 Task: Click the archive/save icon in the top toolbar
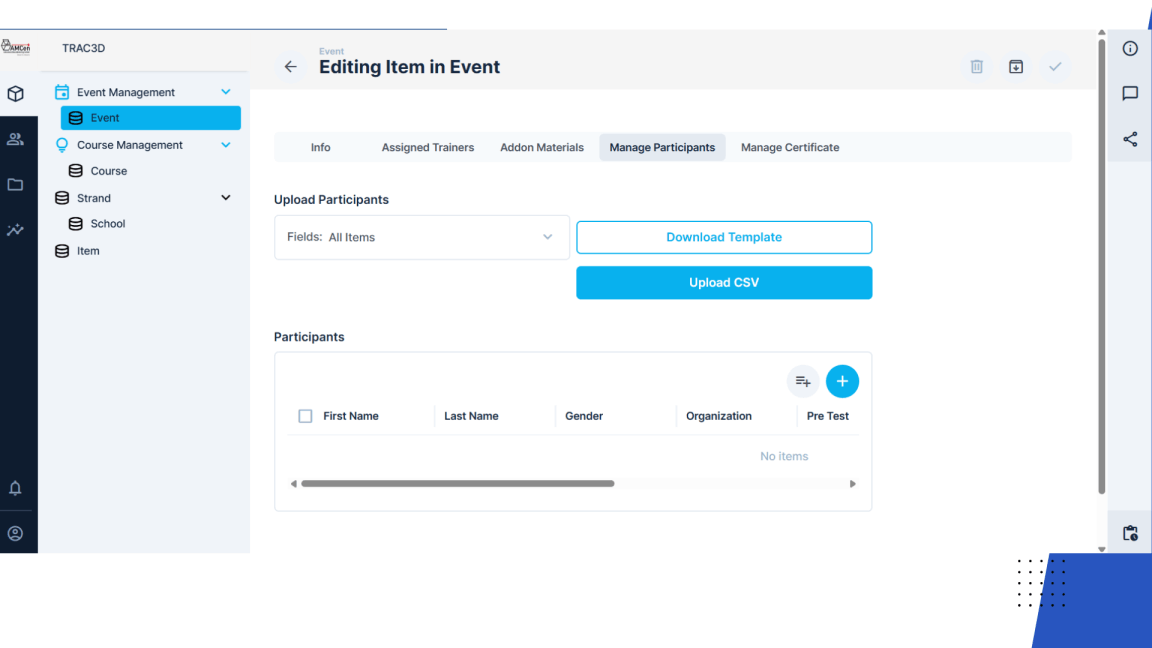pos(1016,66)
